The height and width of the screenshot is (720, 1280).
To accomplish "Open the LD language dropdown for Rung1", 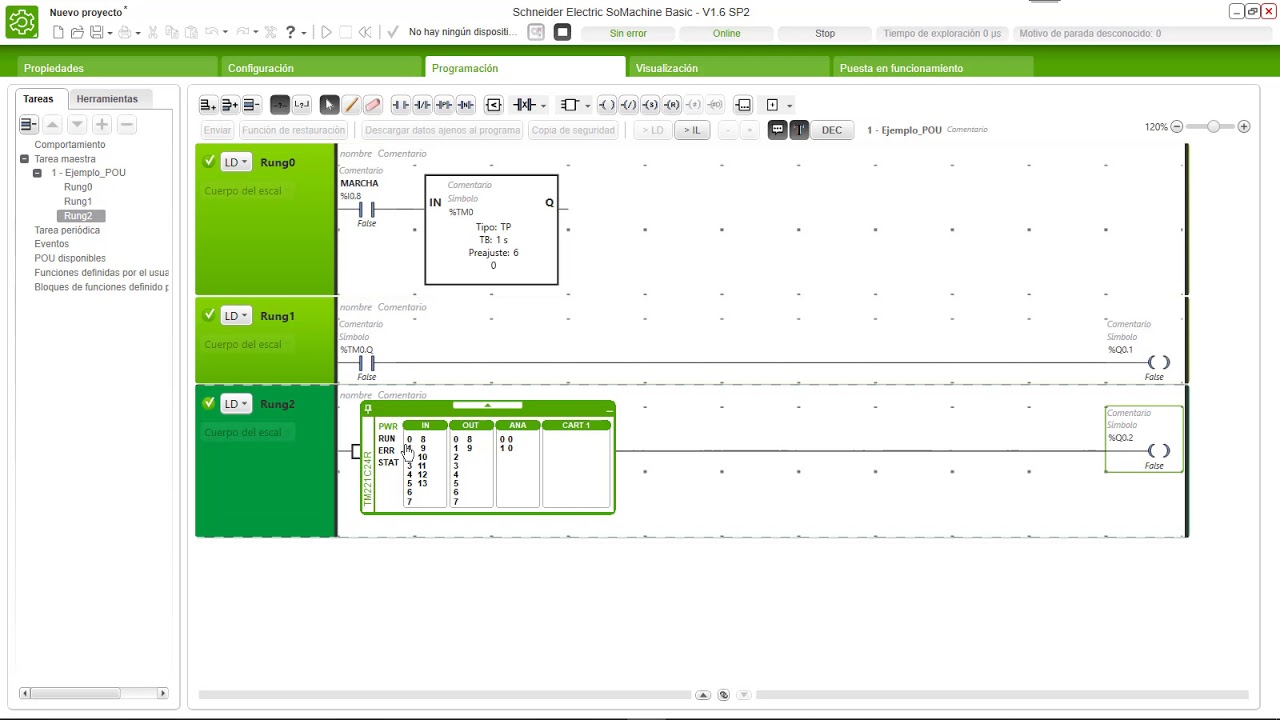I will click(236, 316).
